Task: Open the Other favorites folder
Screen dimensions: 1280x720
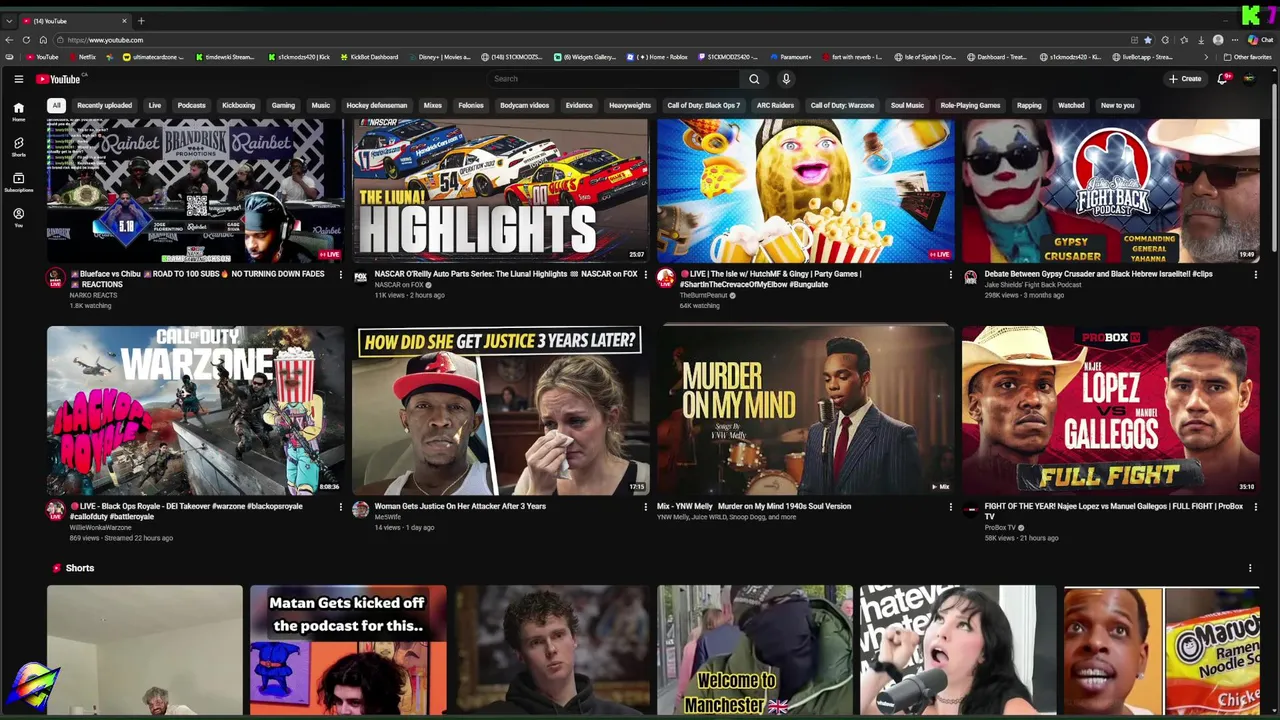Action: (x=1248, y=57)
